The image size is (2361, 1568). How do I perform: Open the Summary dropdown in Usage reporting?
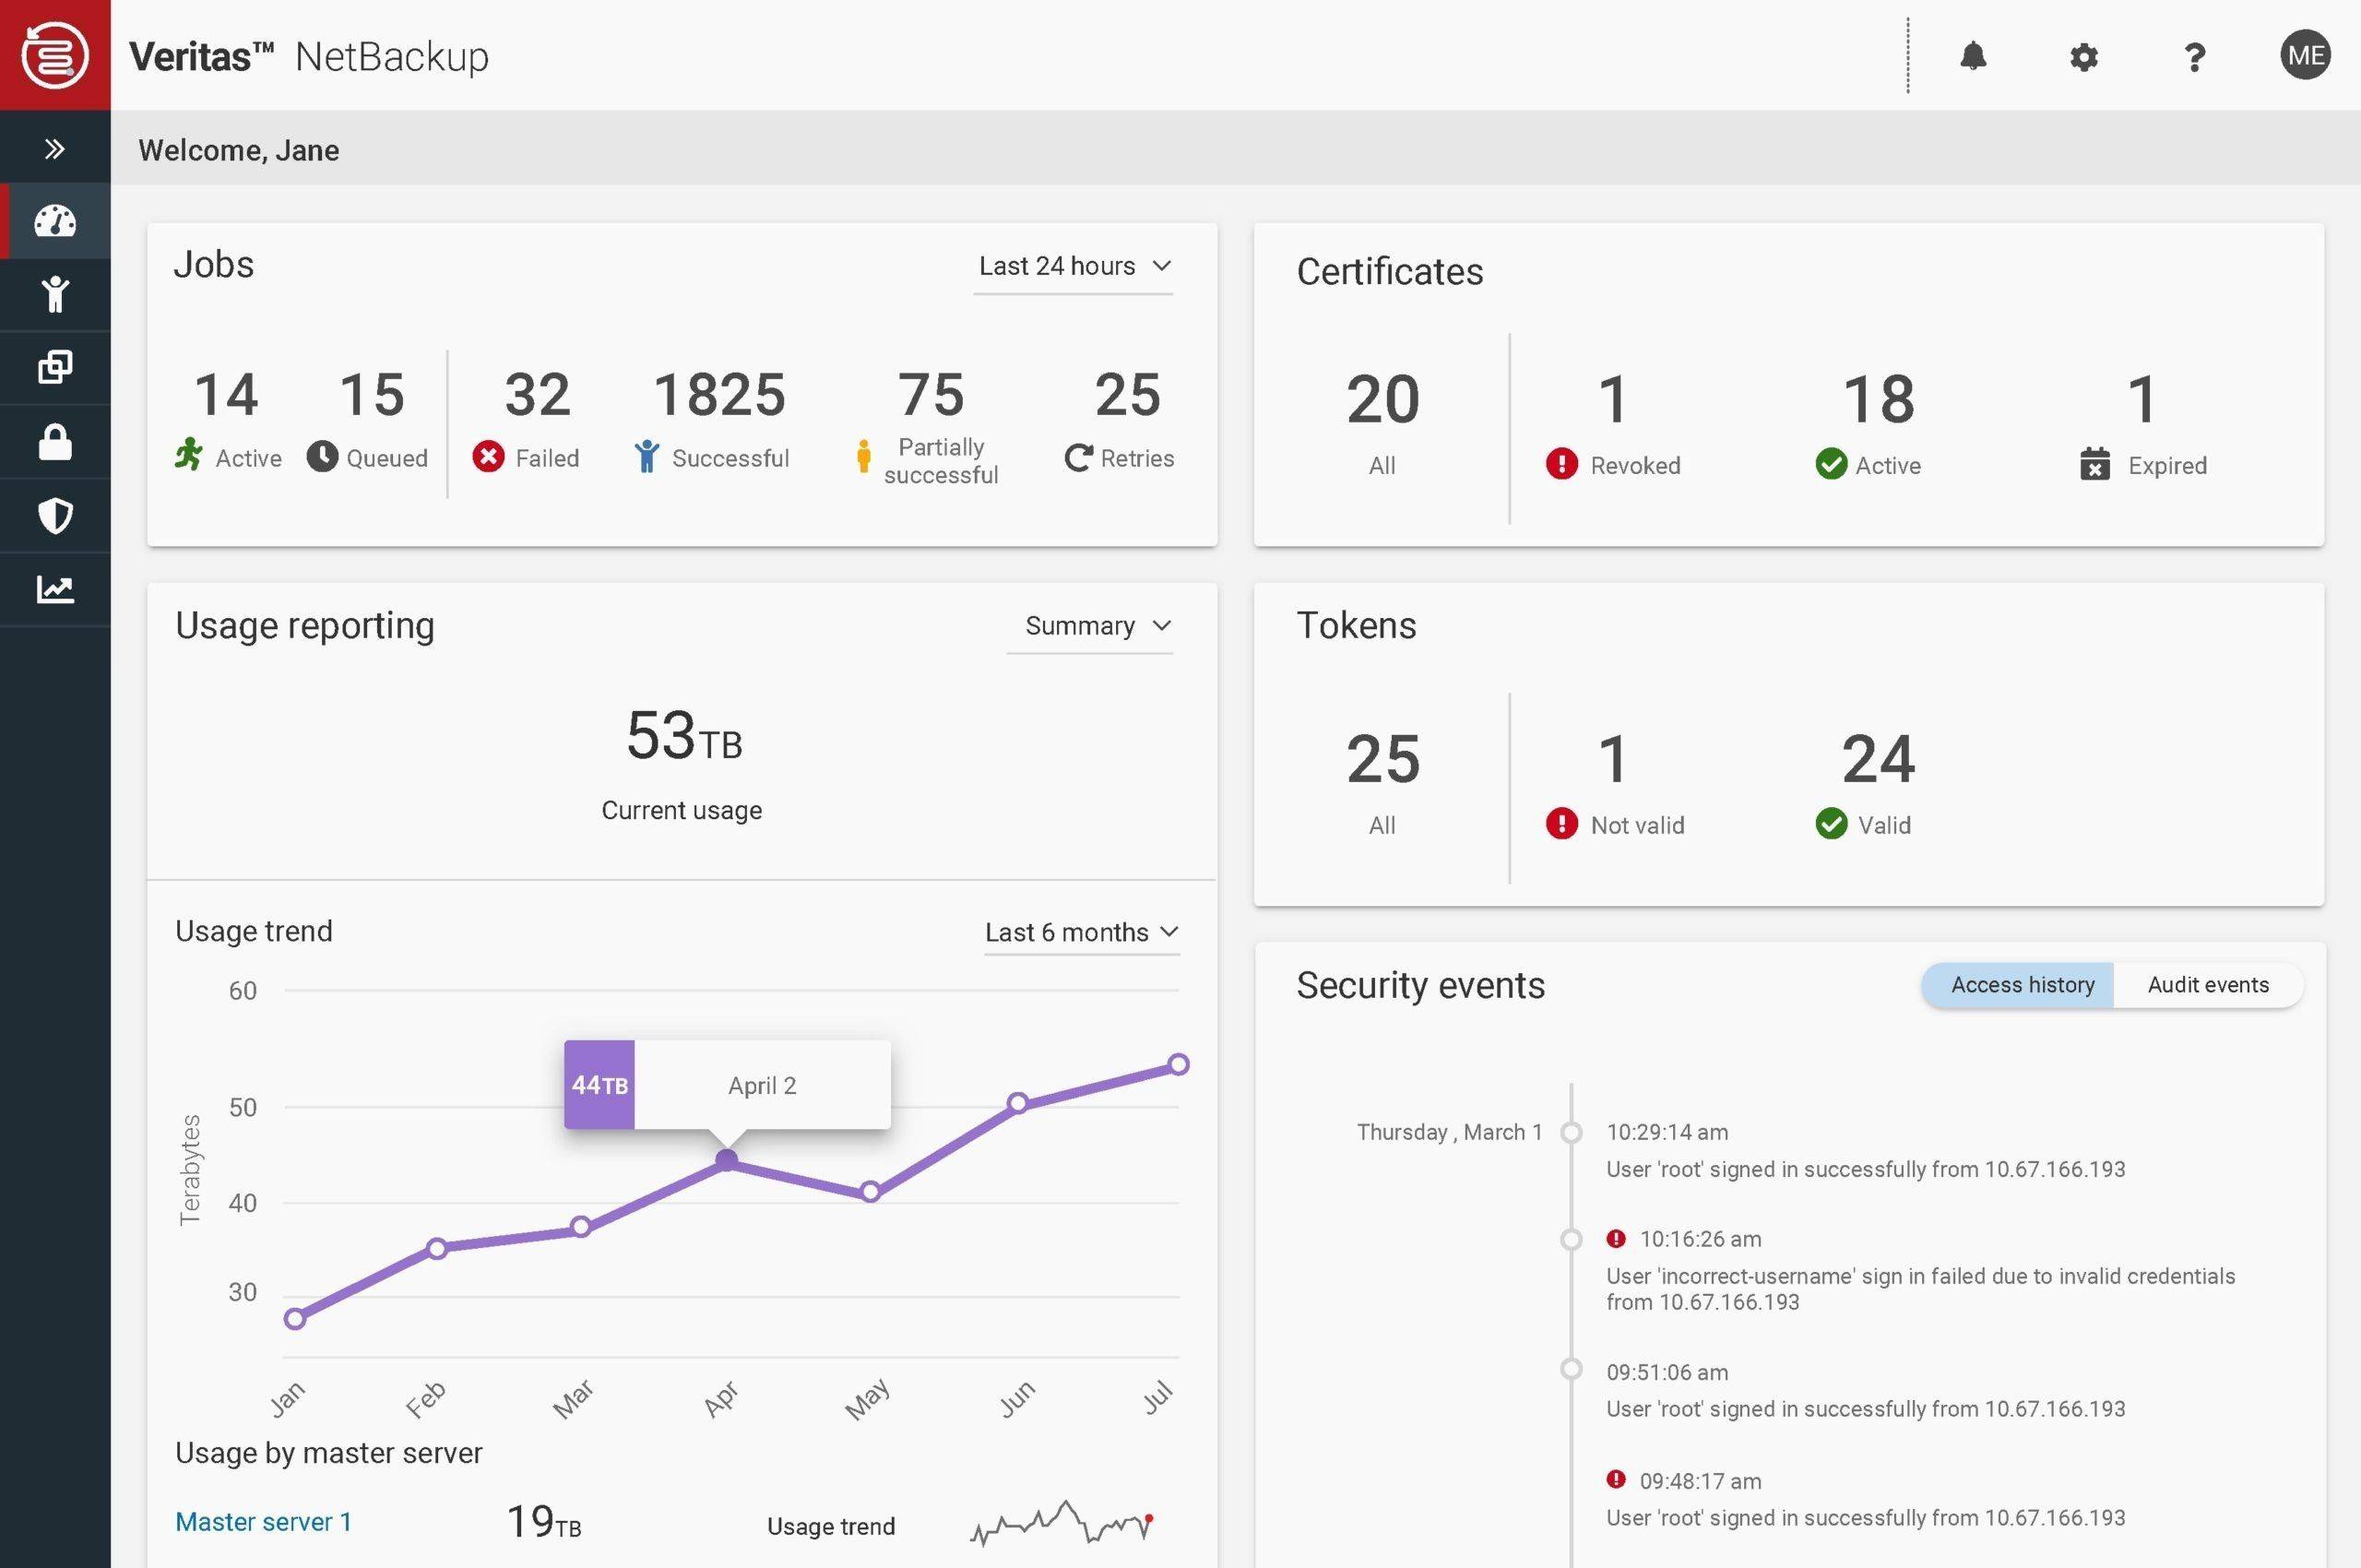point(1090,626)
